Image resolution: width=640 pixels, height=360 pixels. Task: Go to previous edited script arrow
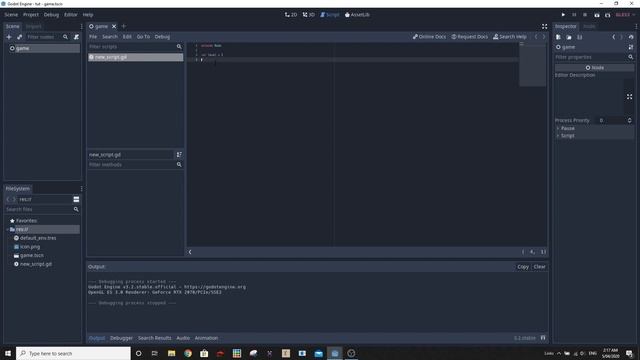point(536,37)
